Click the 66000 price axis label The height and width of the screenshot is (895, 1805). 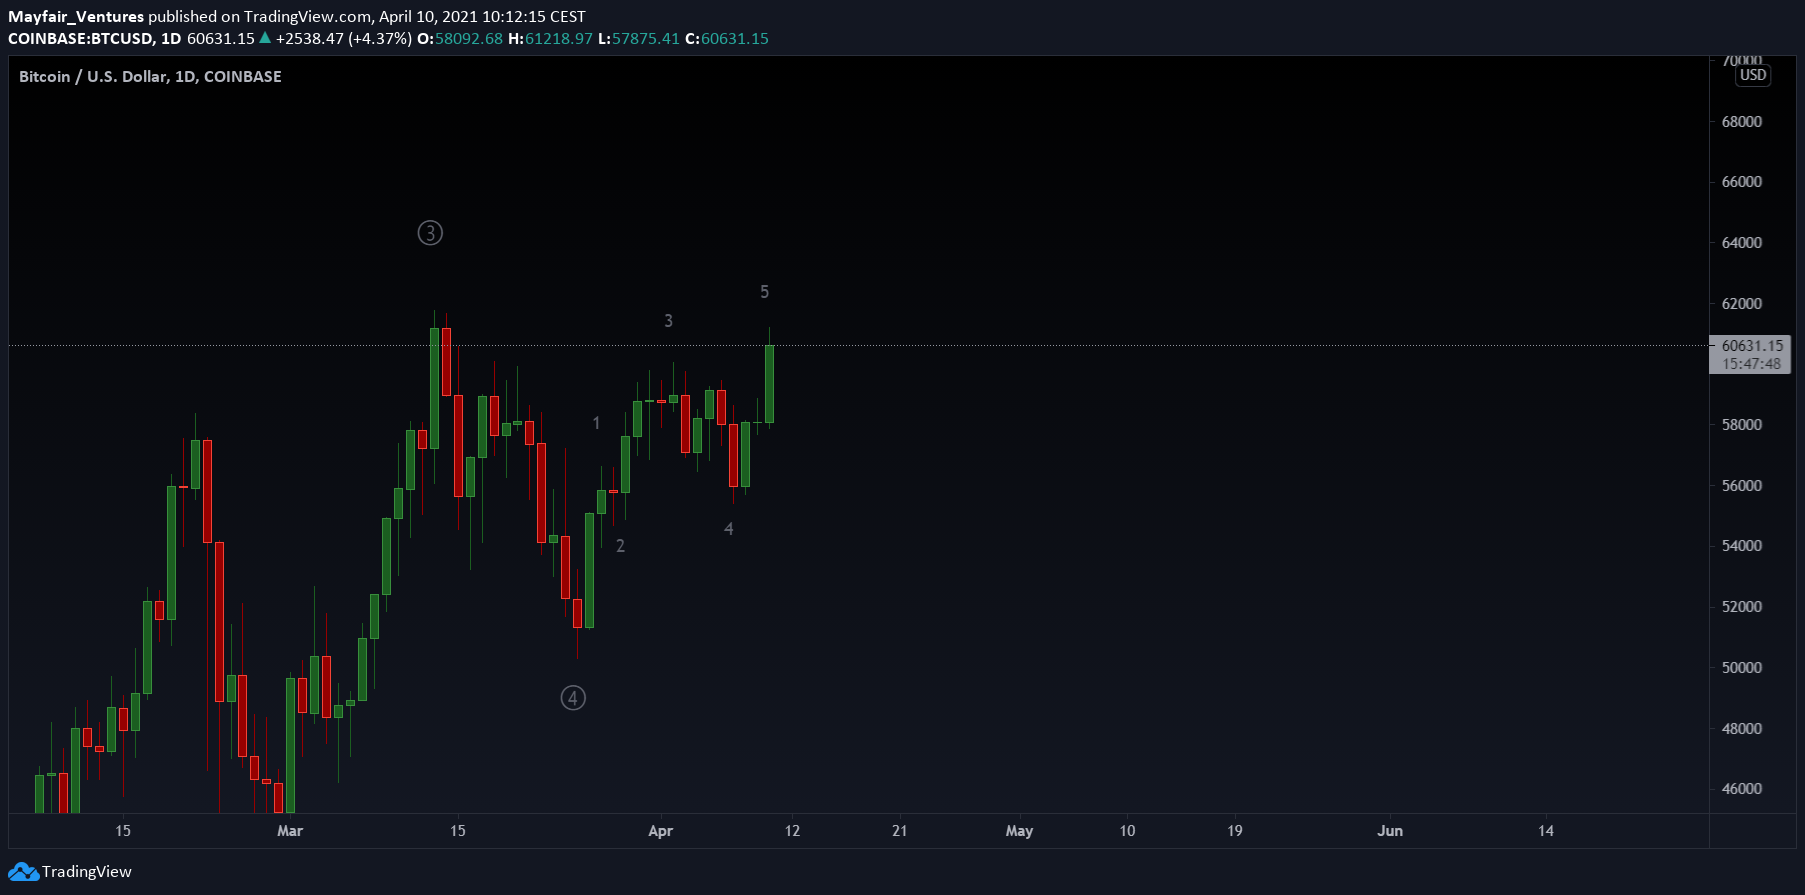pos(1742,182)
